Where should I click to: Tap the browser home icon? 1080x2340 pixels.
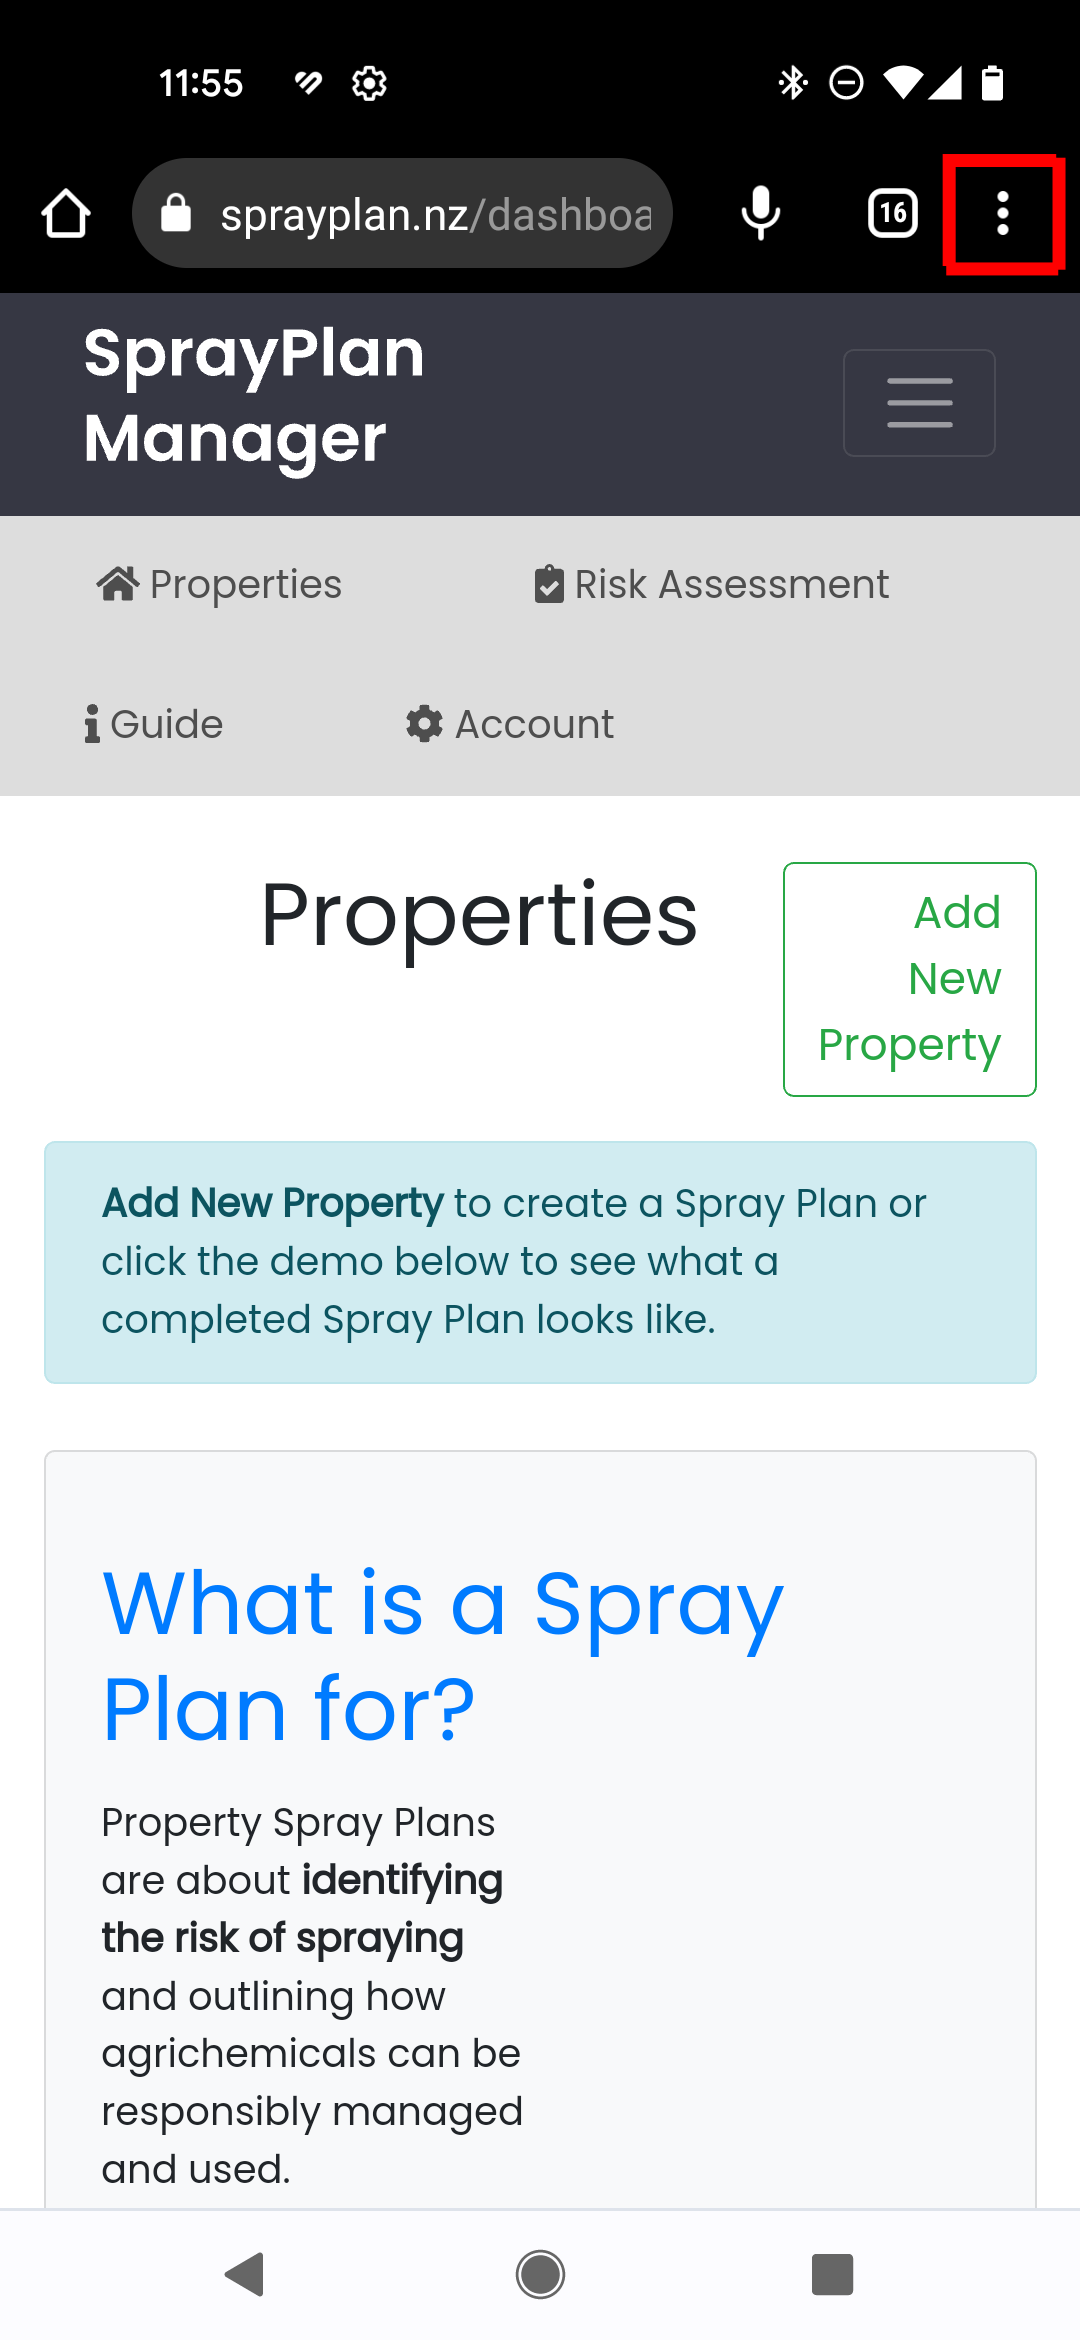pos(65,212)
